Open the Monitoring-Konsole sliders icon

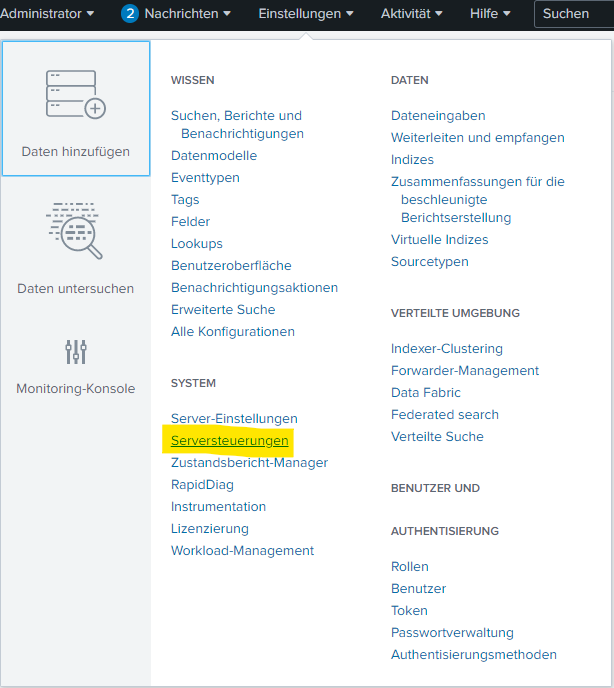[x=76, y=352]
